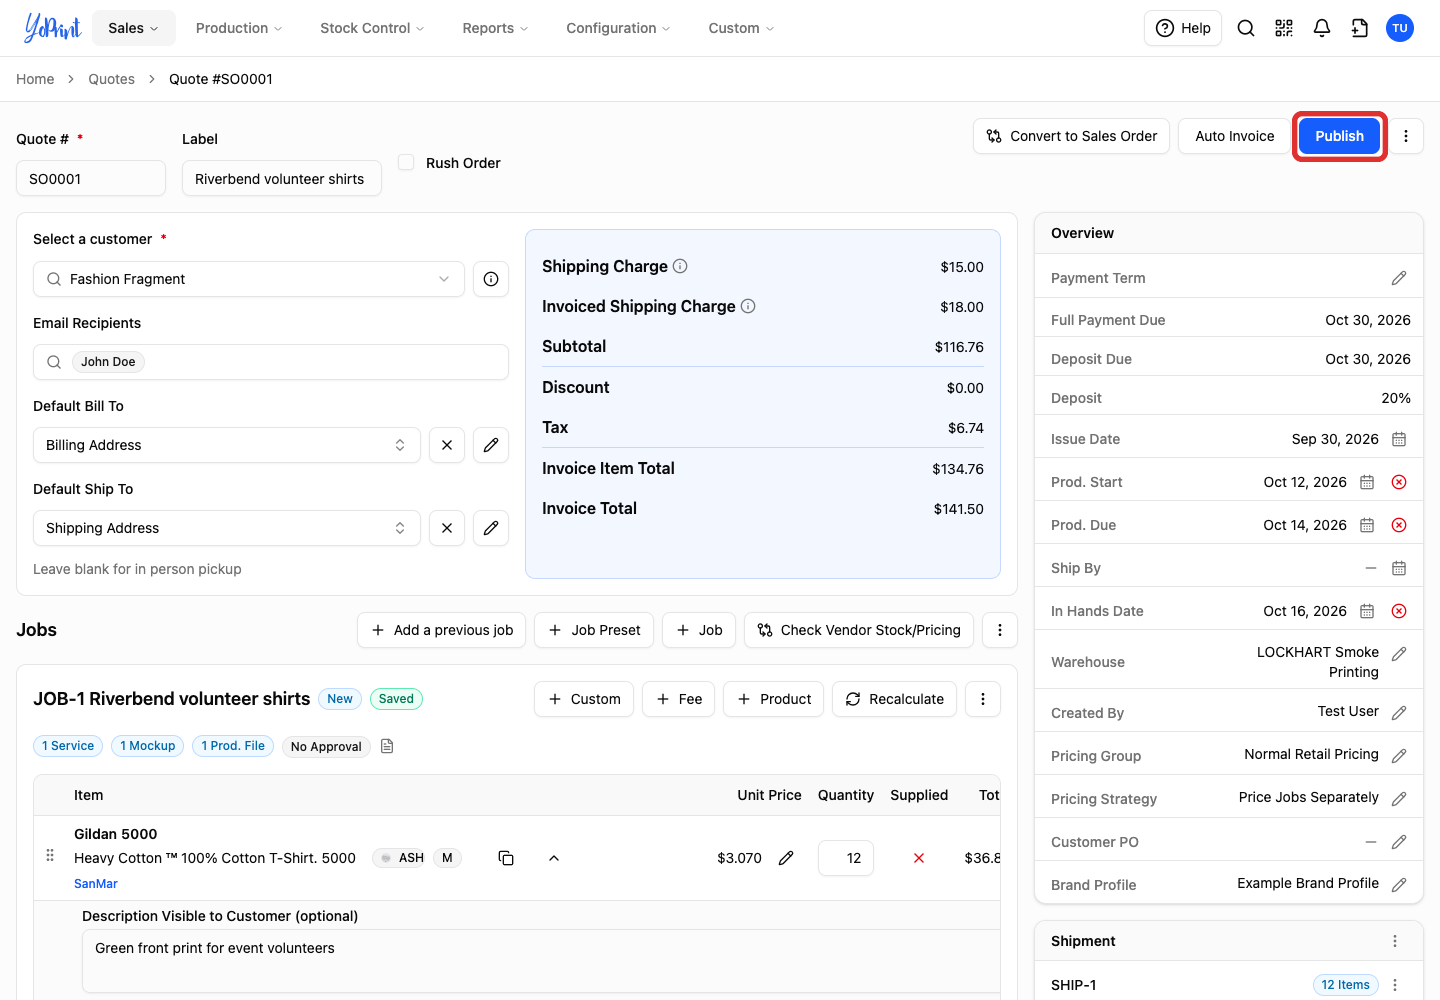
Task: Open the SanMar vendor link
Action: [96, 884]
